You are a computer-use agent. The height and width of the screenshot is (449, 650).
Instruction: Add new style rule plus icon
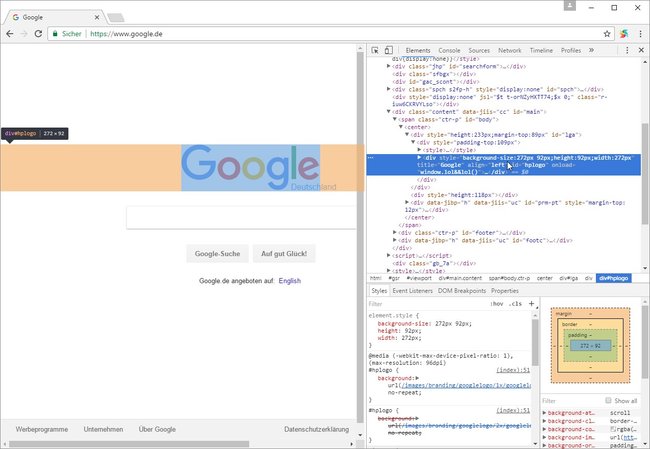(531, 303)
